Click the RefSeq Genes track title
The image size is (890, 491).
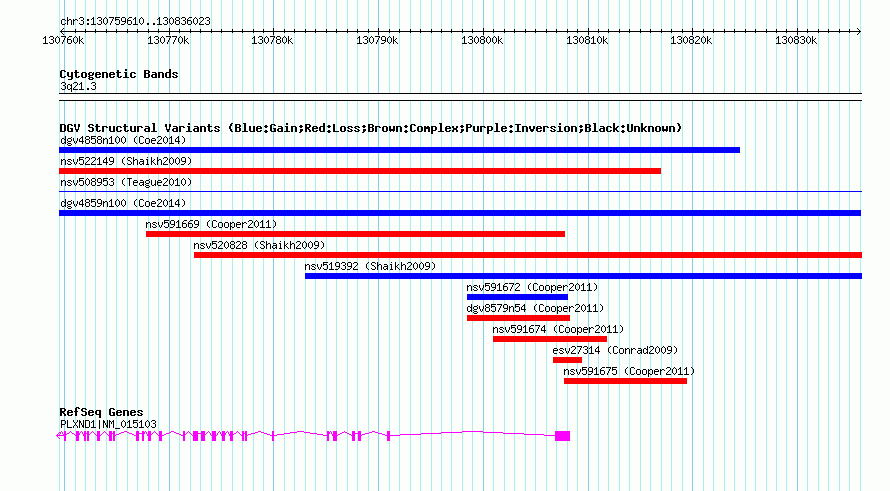[101, 412]
